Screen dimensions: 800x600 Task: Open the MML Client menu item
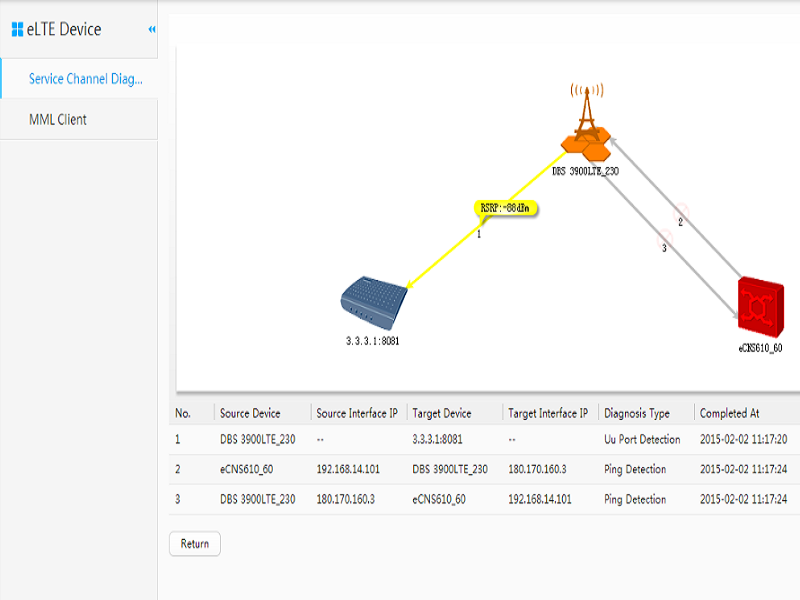58,119
